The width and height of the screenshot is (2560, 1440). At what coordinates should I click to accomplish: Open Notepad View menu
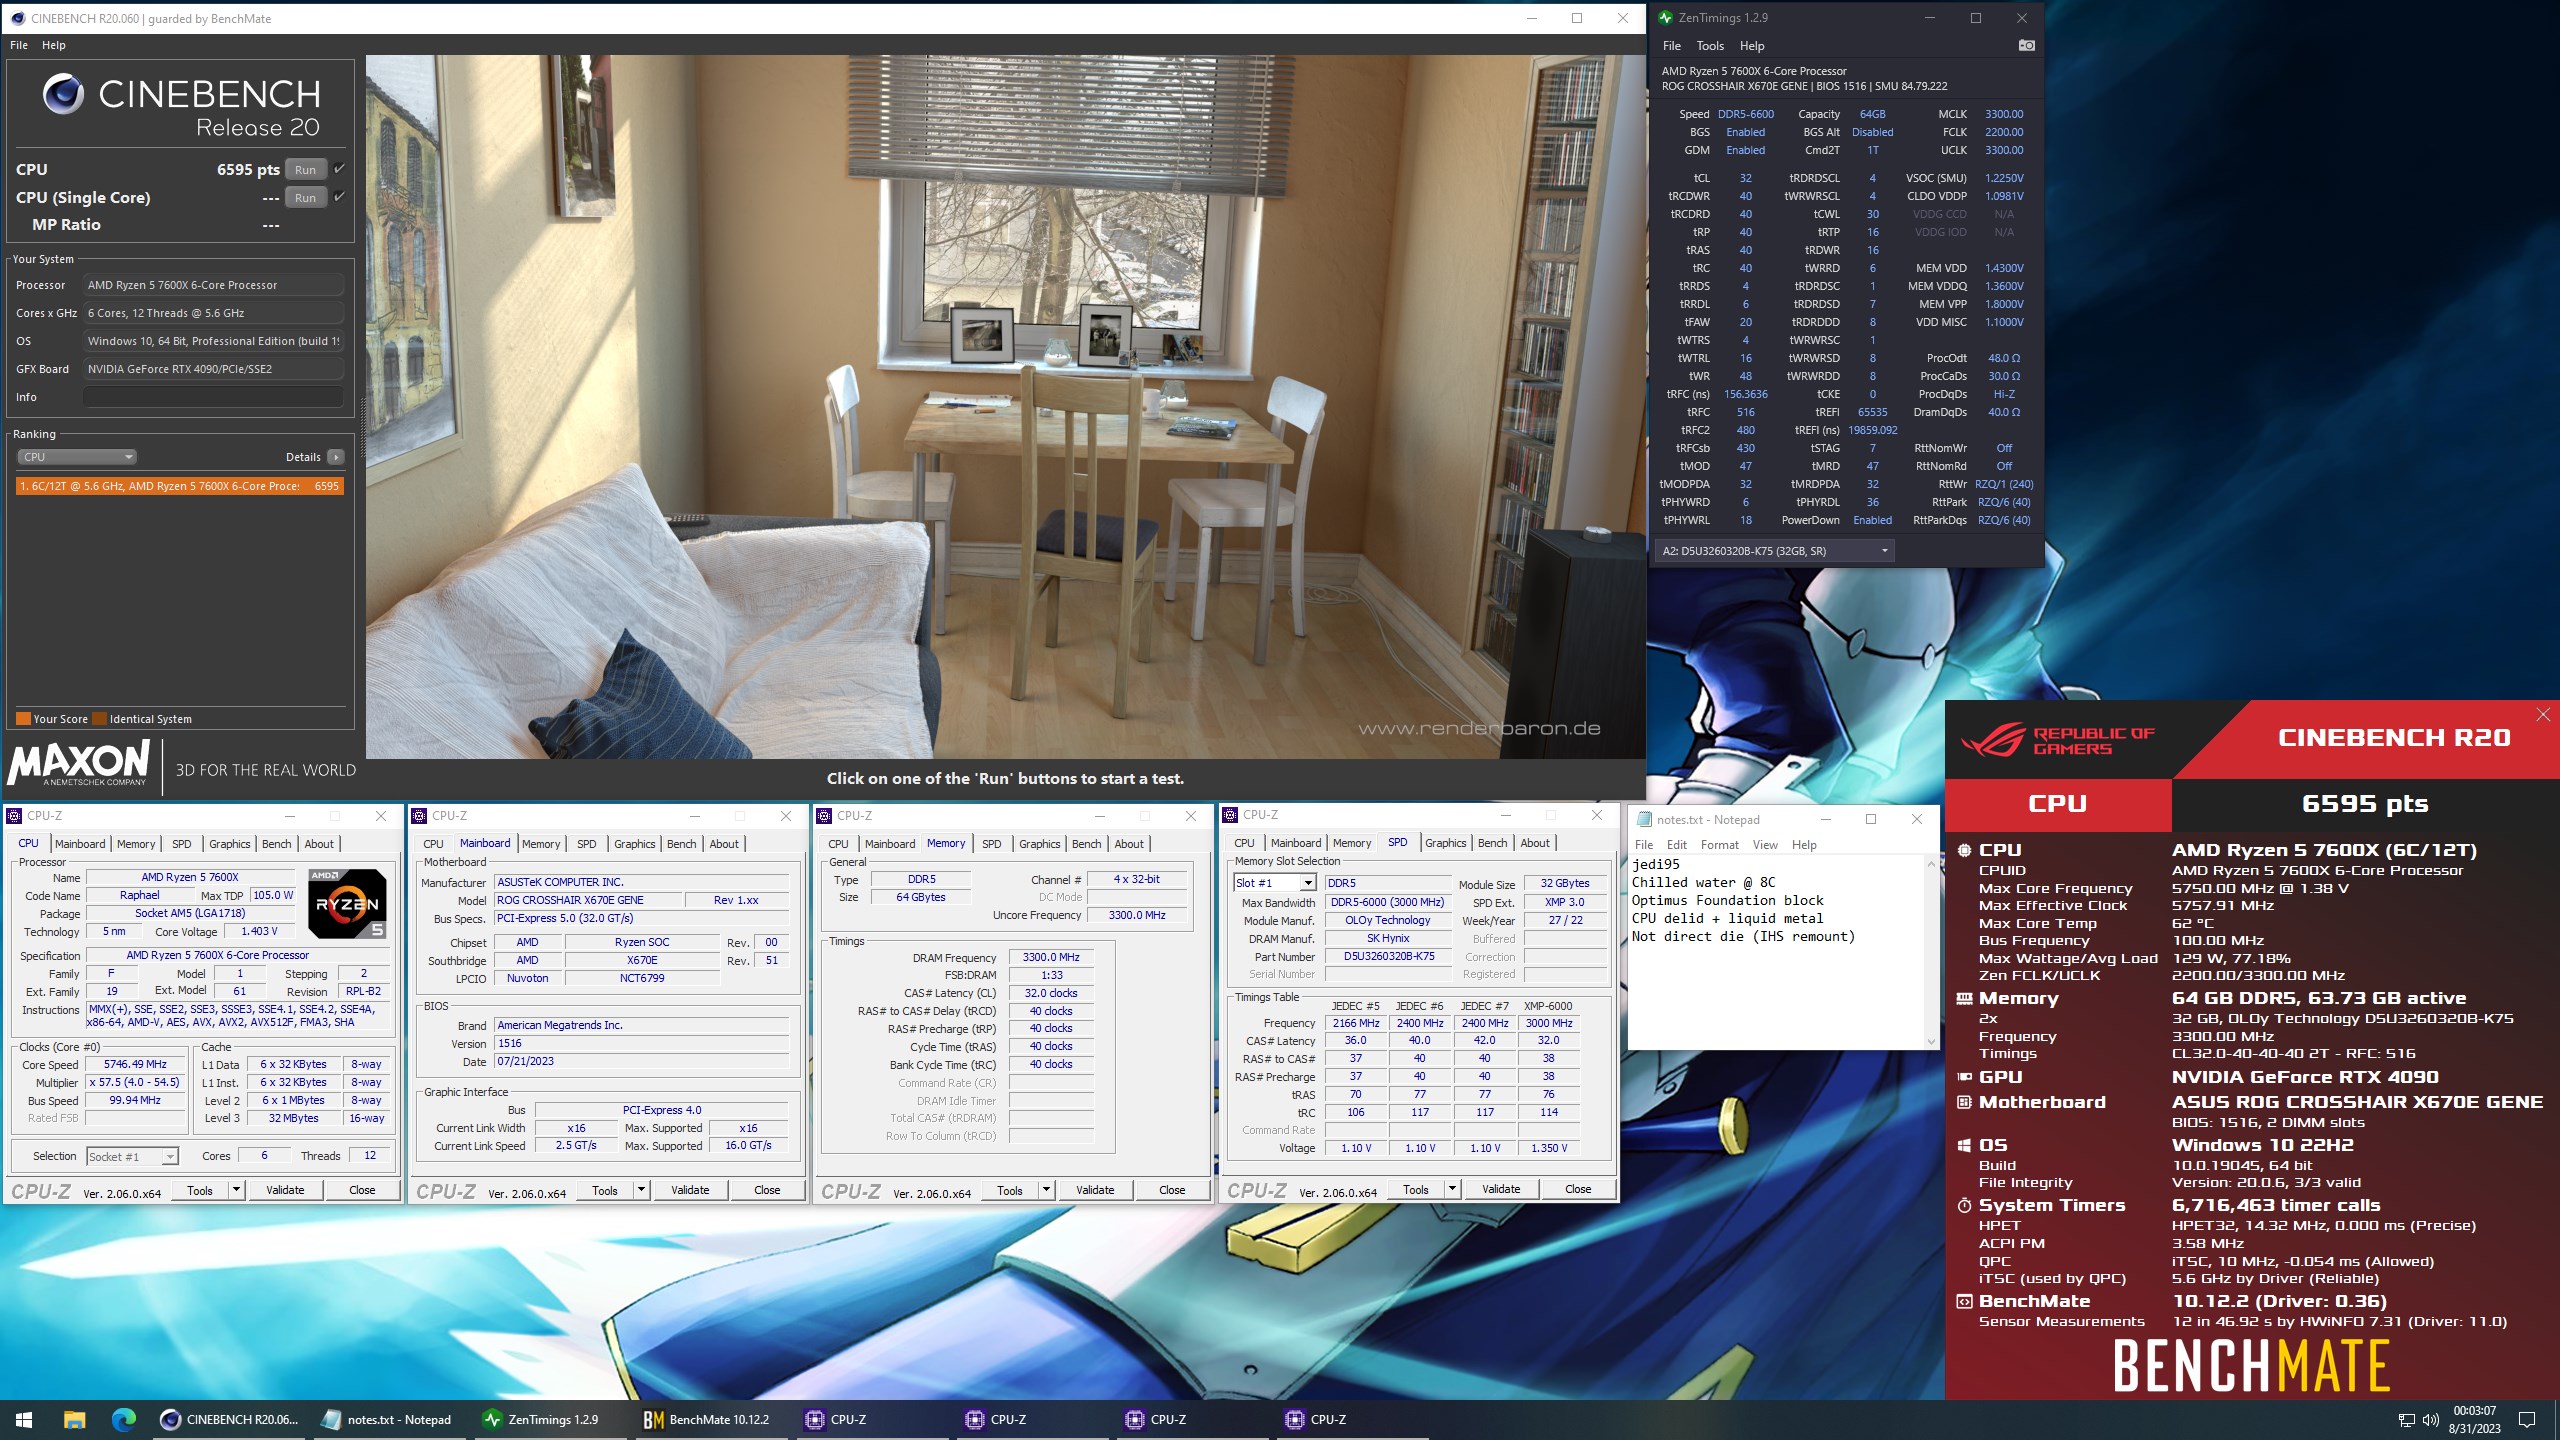[1766, 845]
